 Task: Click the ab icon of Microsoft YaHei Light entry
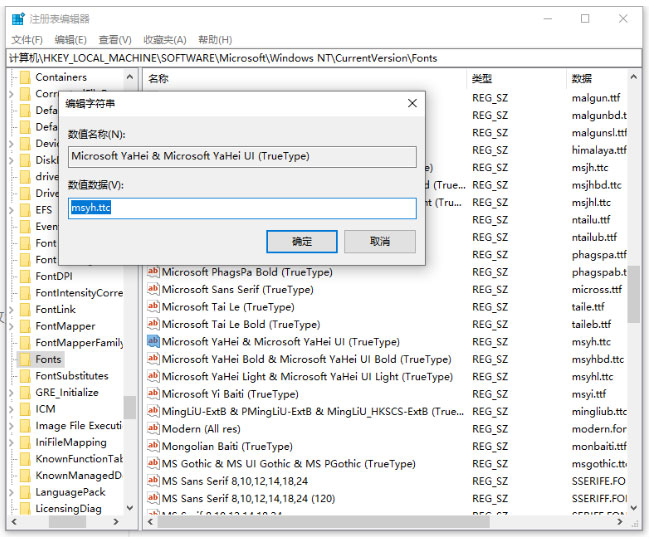pyautogui.click(x=153, y=376)
